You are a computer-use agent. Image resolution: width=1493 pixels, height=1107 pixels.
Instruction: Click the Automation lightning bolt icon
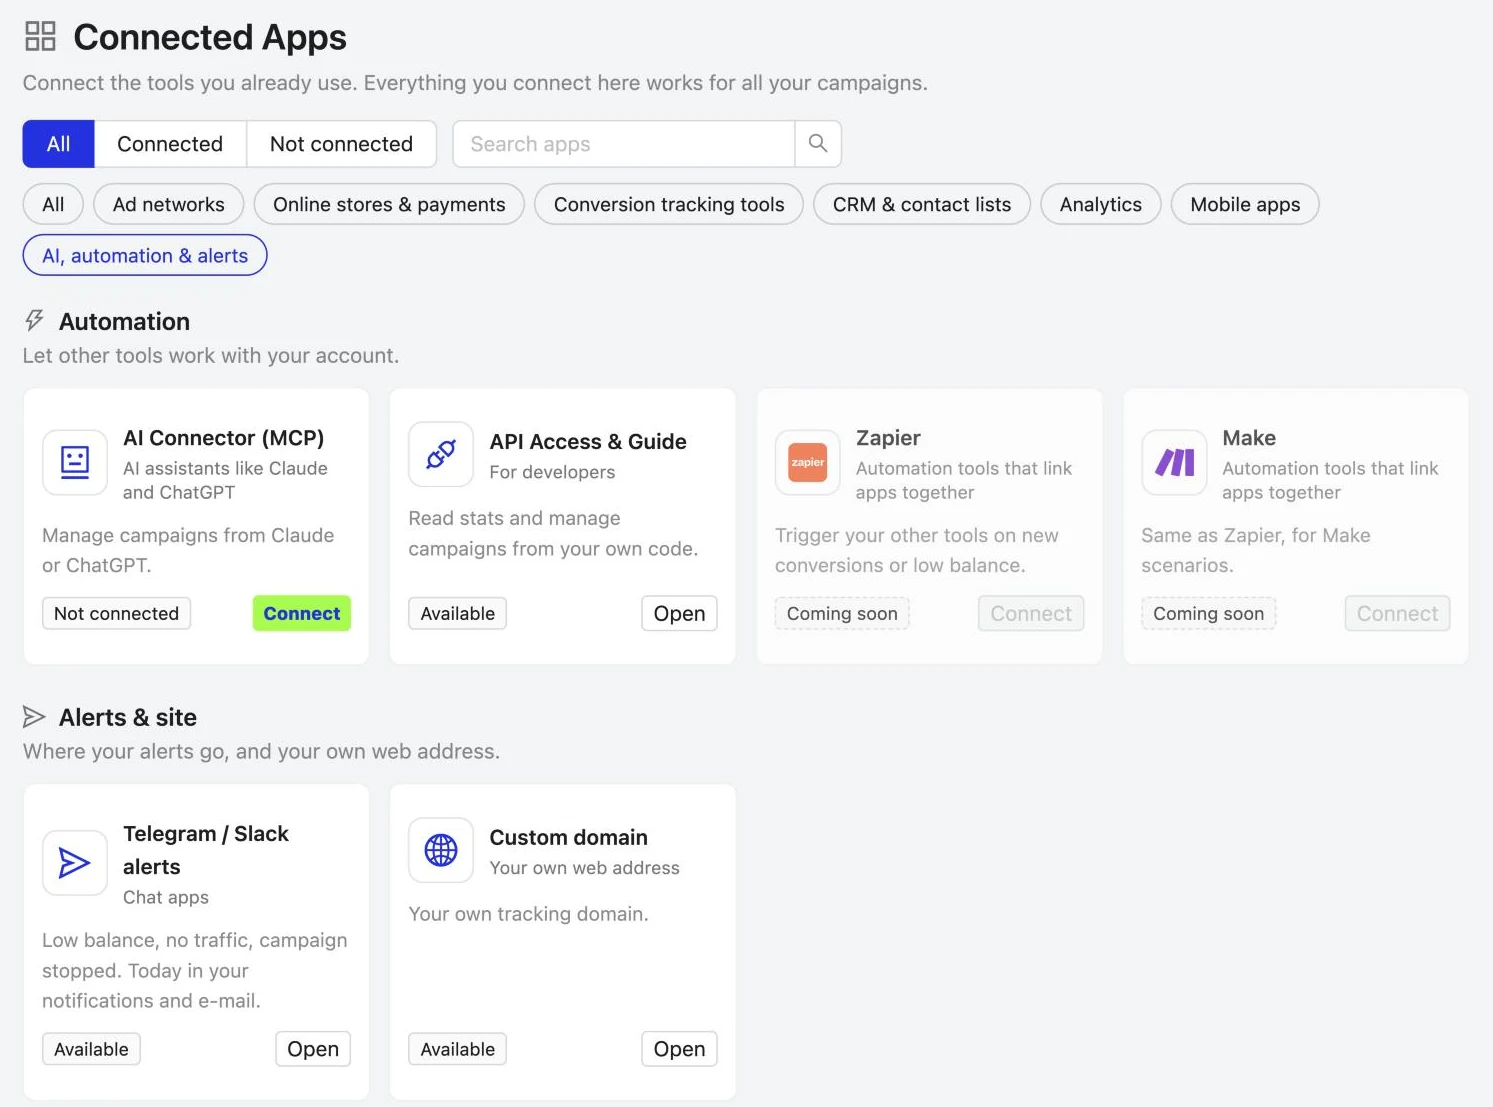coord(35,321)
